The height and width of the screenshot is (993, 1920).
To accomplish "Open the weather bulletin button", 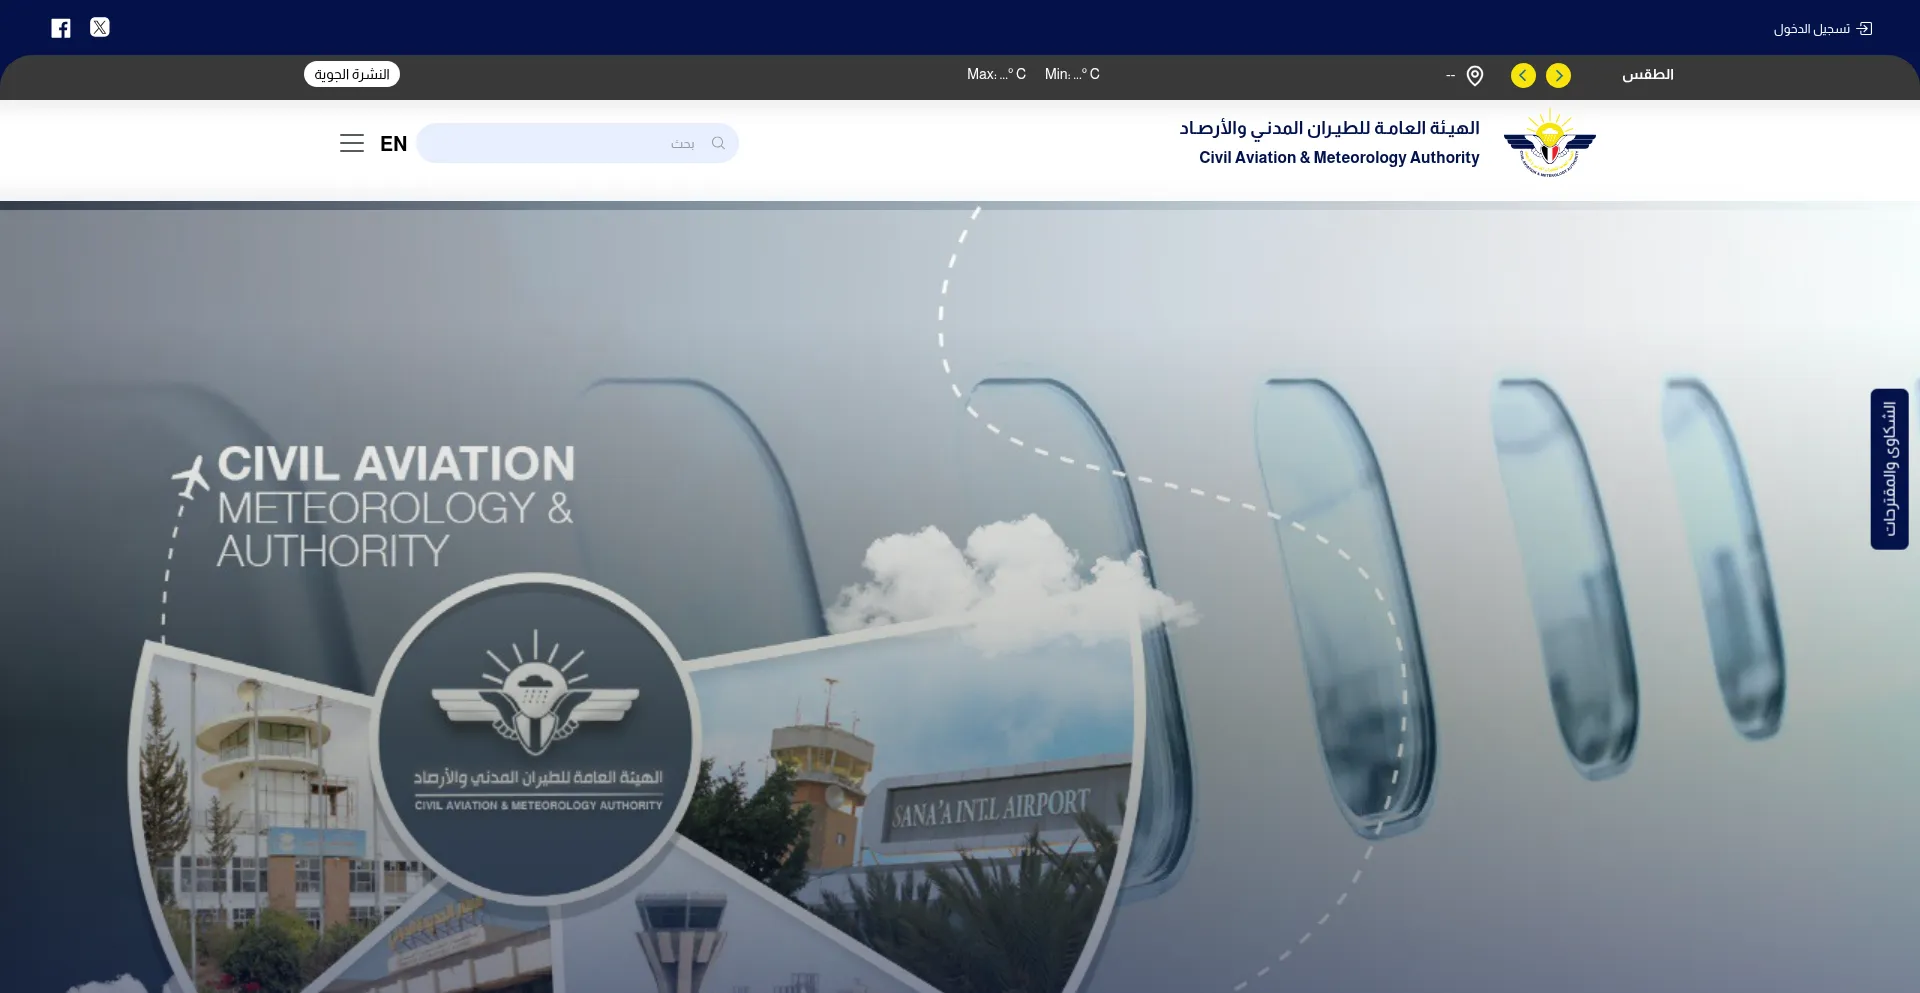I will 352,74.
